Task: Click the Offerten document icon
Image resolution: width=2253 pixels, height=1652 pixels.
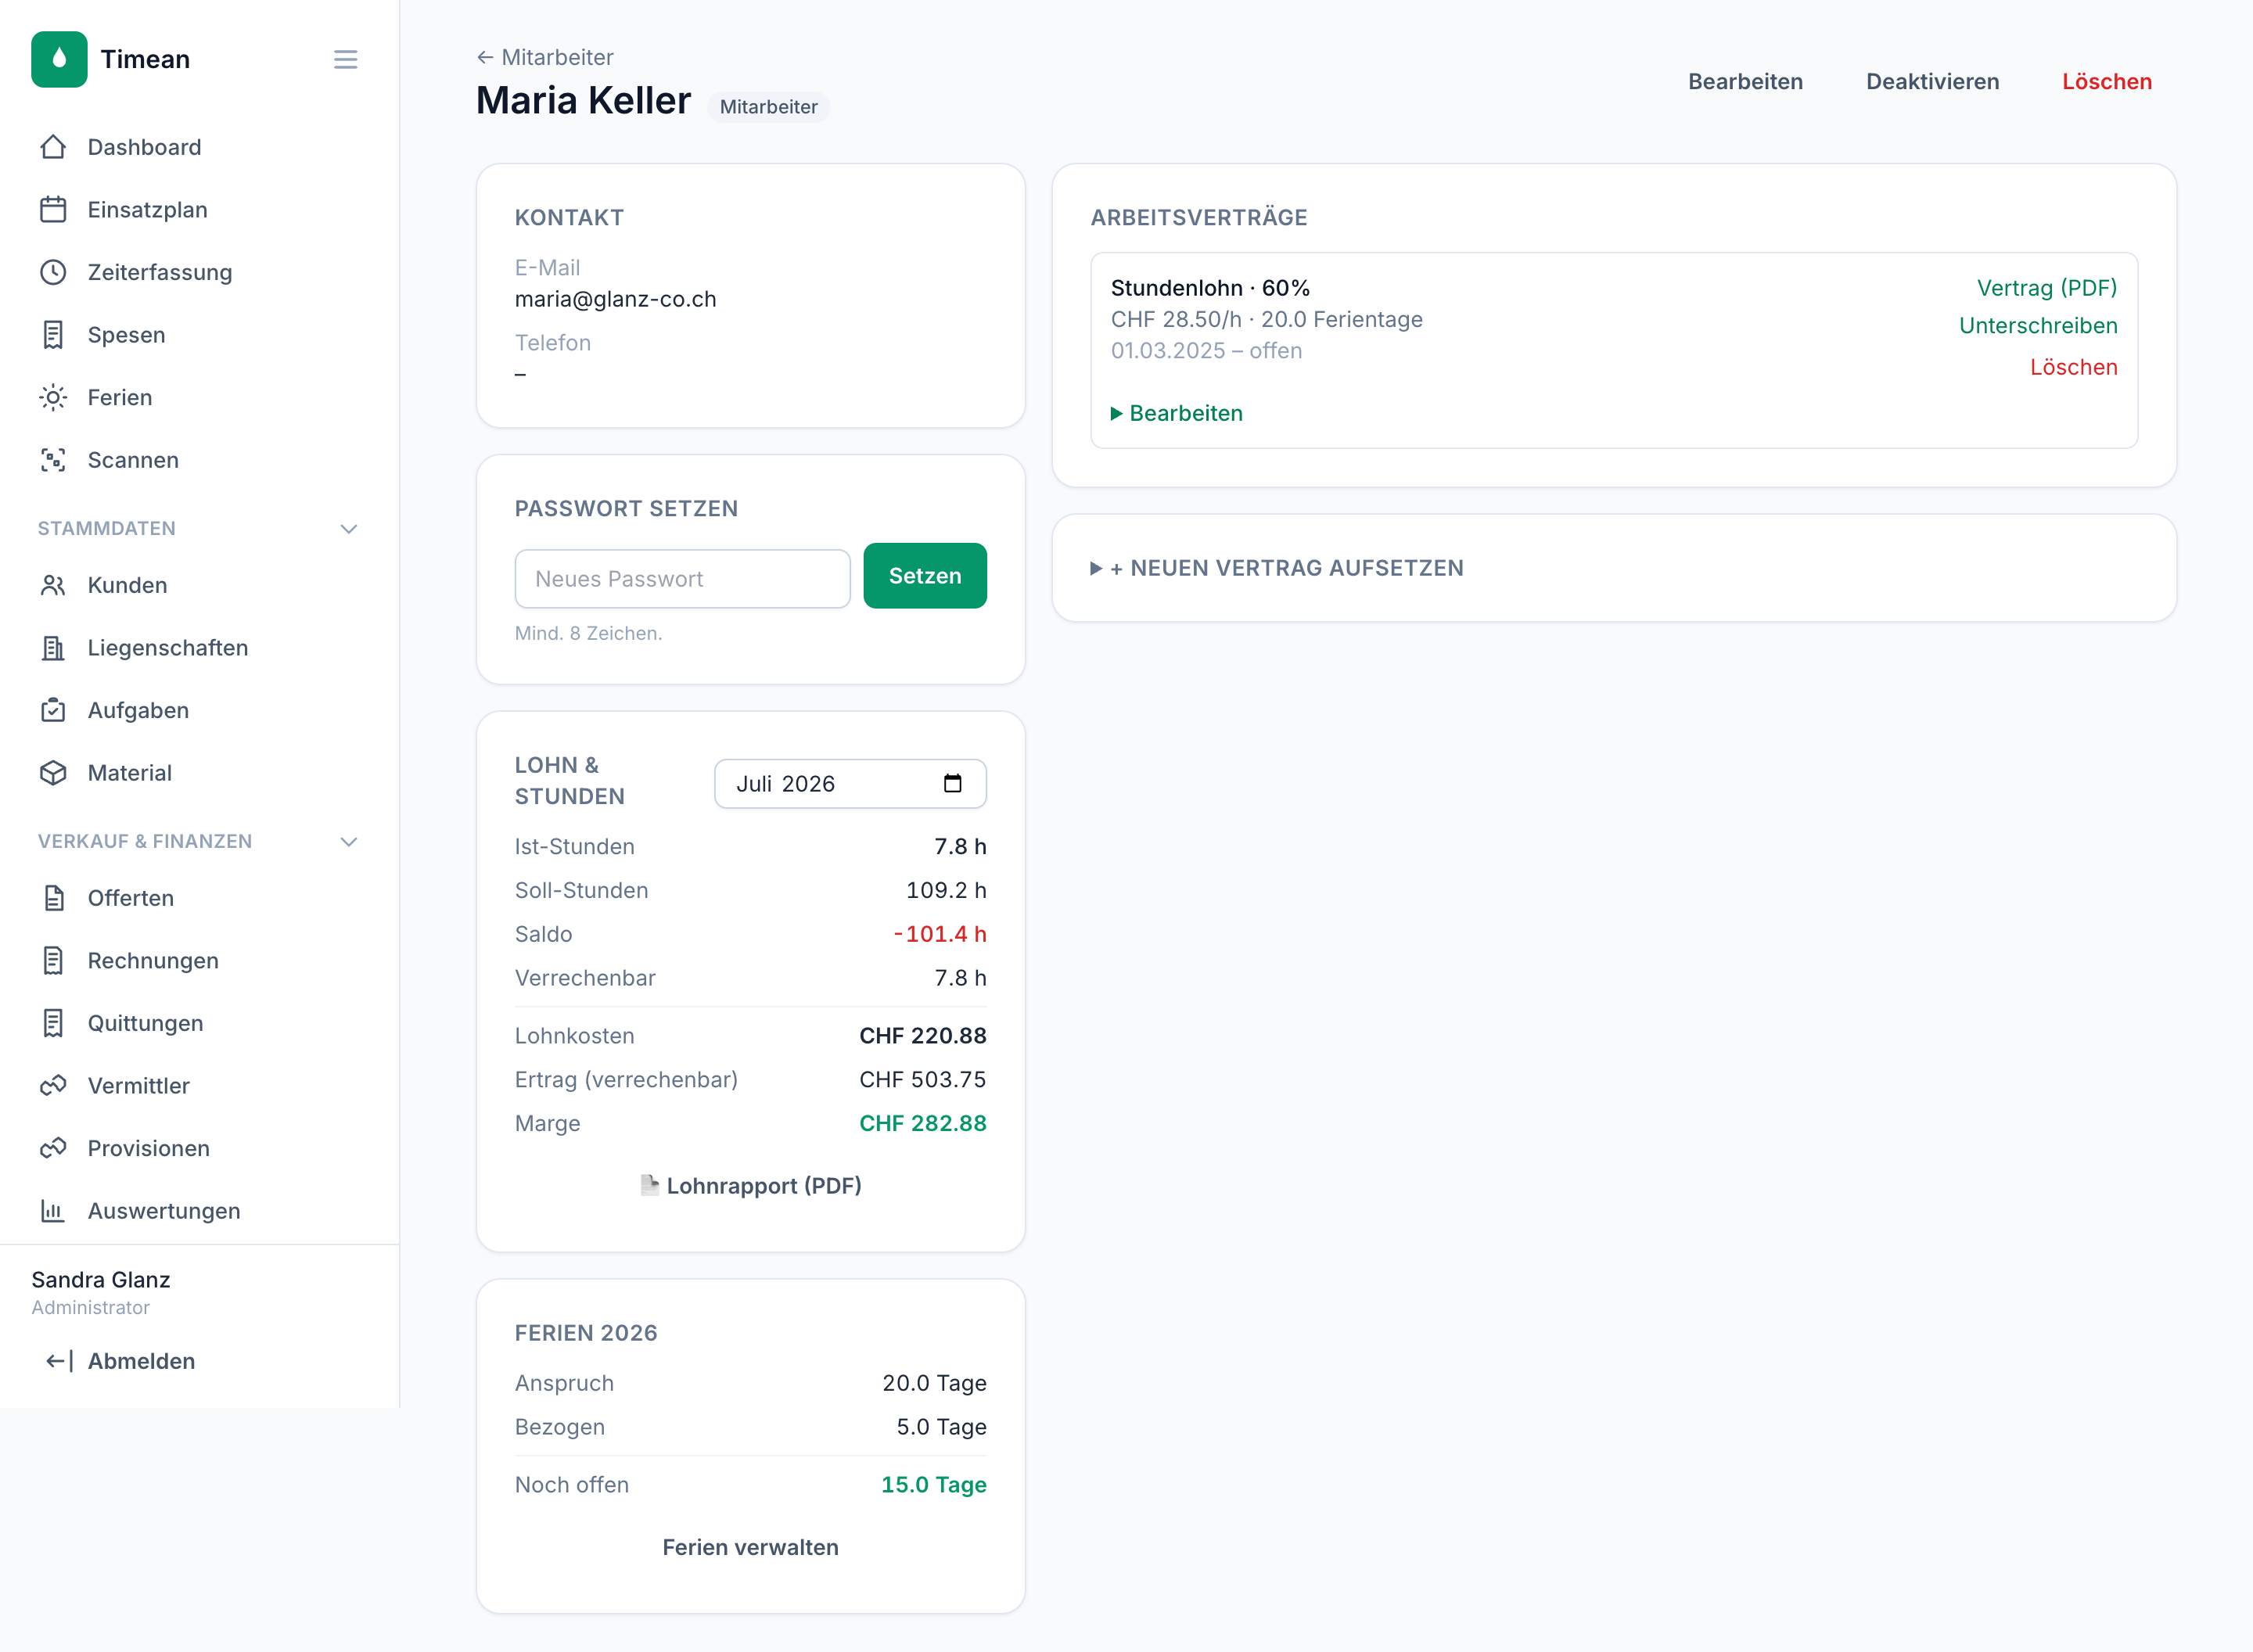Action: [53, 898]
